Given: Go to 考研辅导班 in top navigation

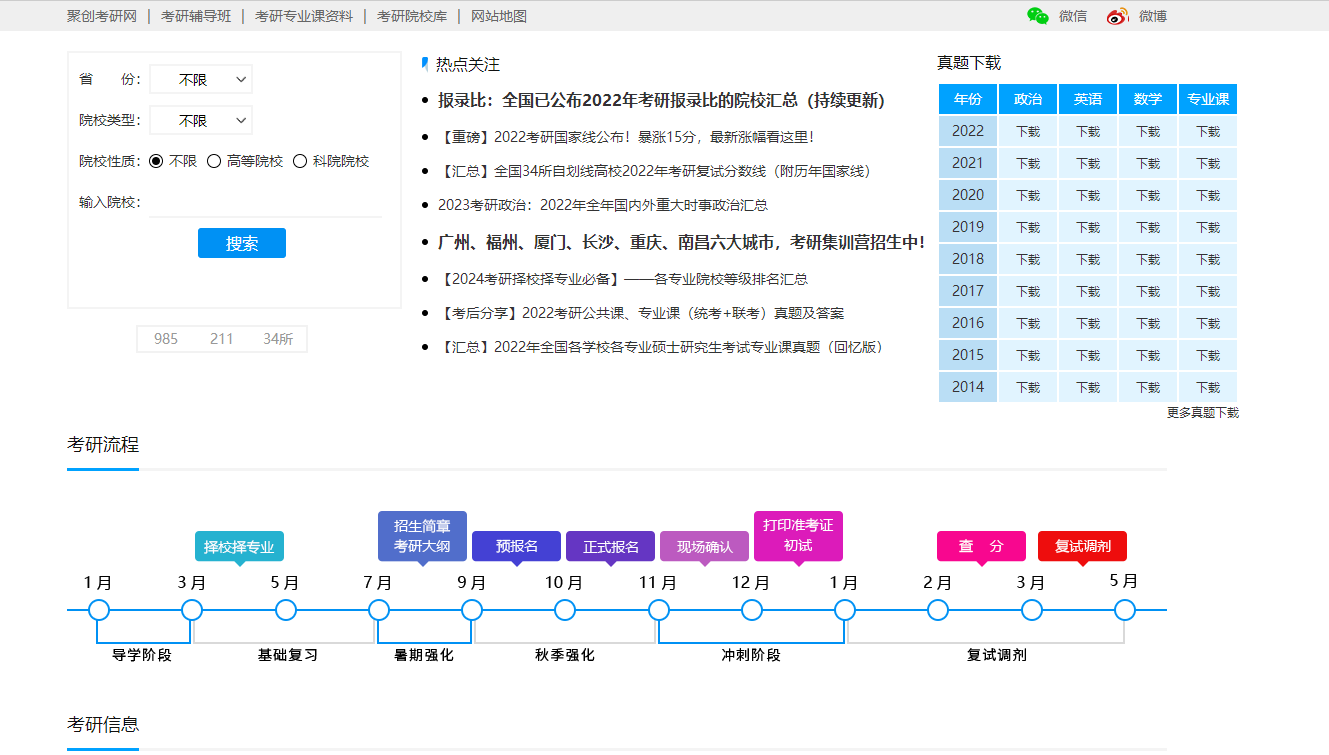Looking at the screenshot, I should click(x=196, y=16).
